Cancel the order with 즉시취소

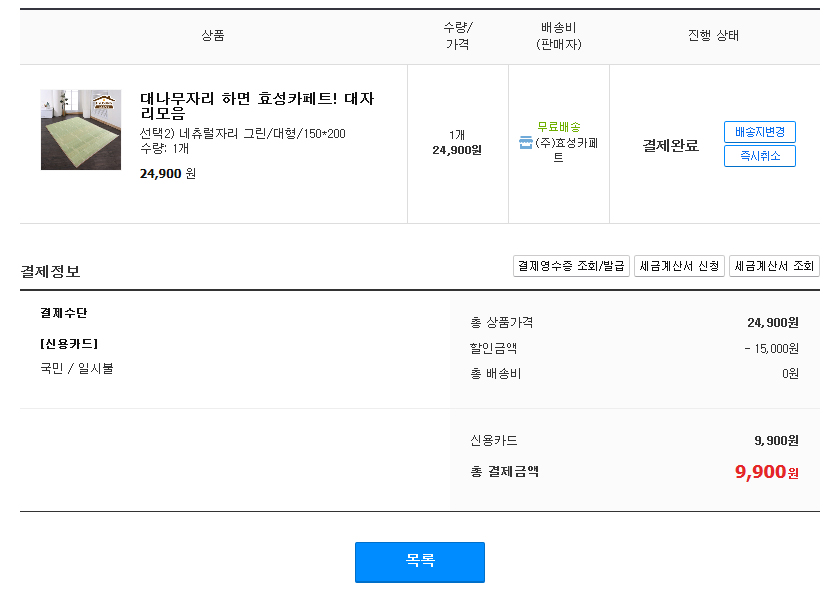759,156
